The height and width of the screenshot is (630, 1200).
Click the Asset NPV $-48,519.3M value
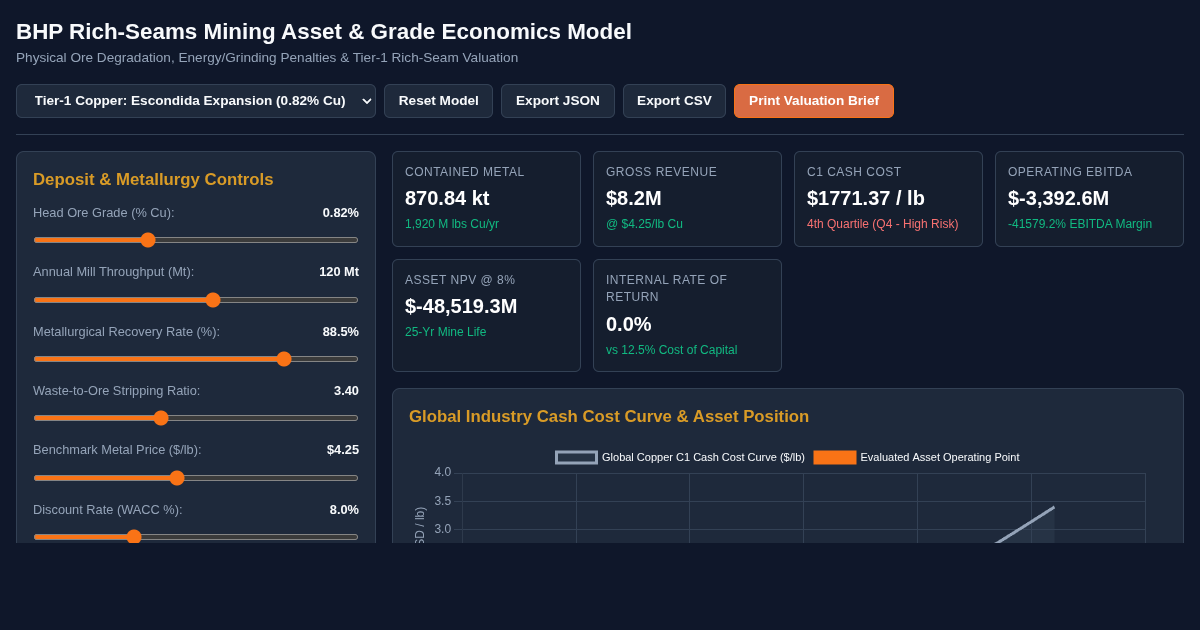[x=461, y=306]
